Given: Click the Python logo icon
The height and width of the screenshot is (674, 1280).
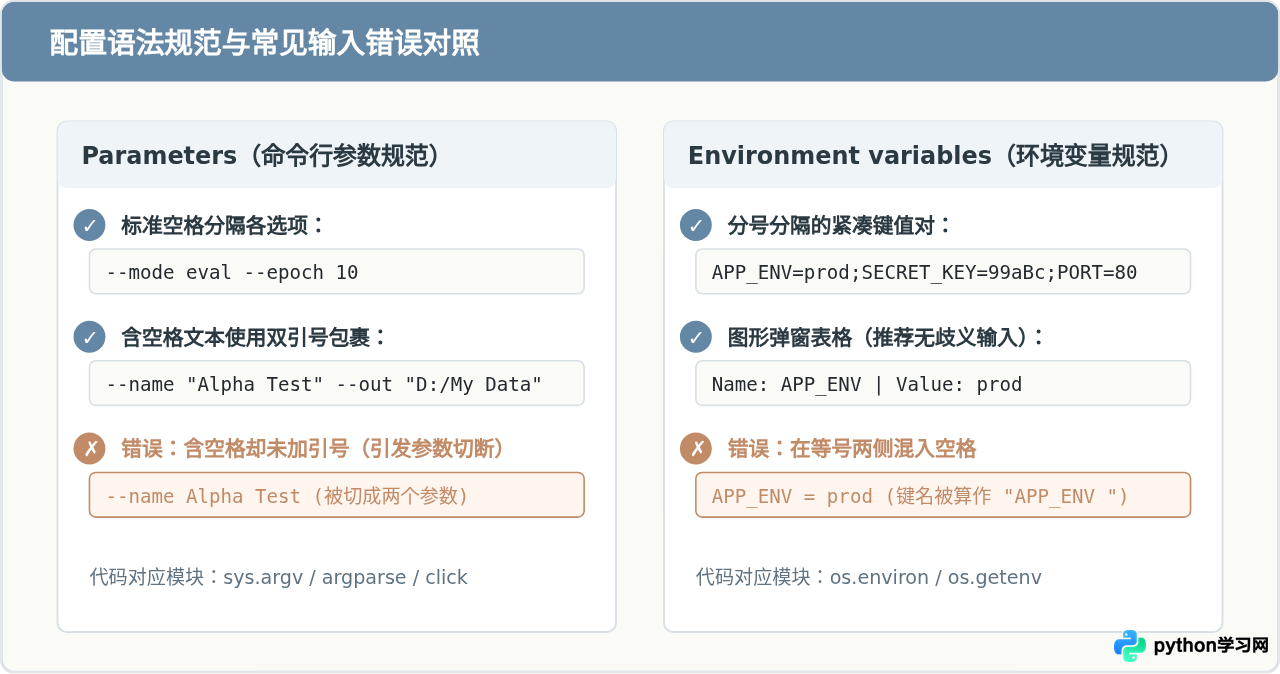Looking at the screenshot, I should click(x=1130, y=646).
